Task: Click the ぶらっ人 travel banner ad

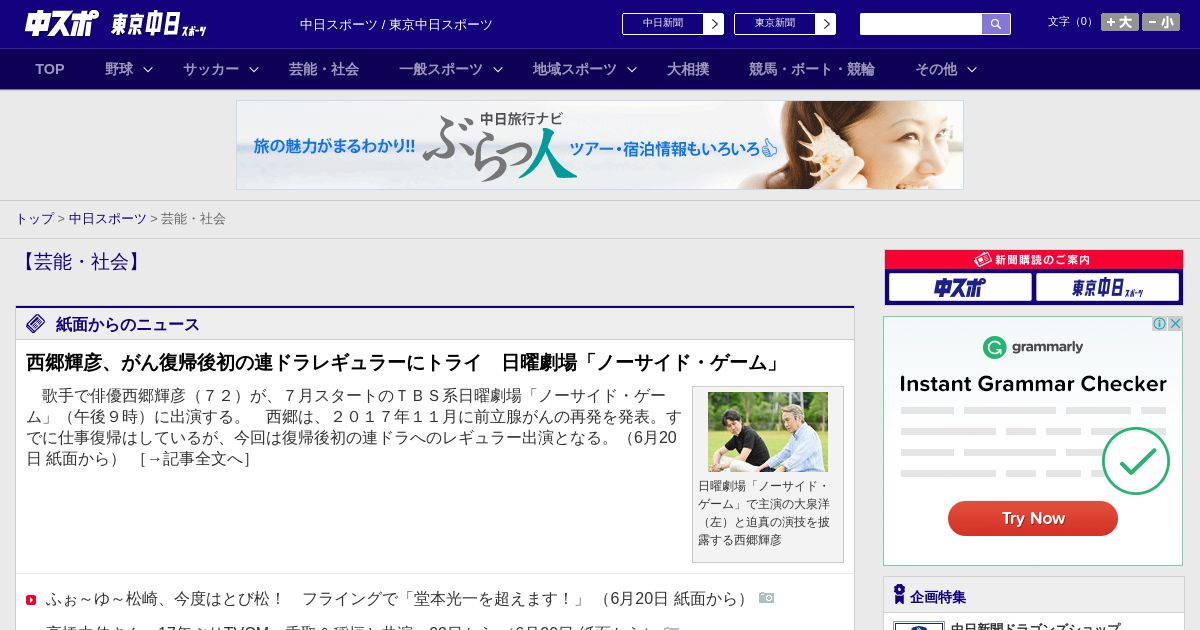Action: pos(600,145)
